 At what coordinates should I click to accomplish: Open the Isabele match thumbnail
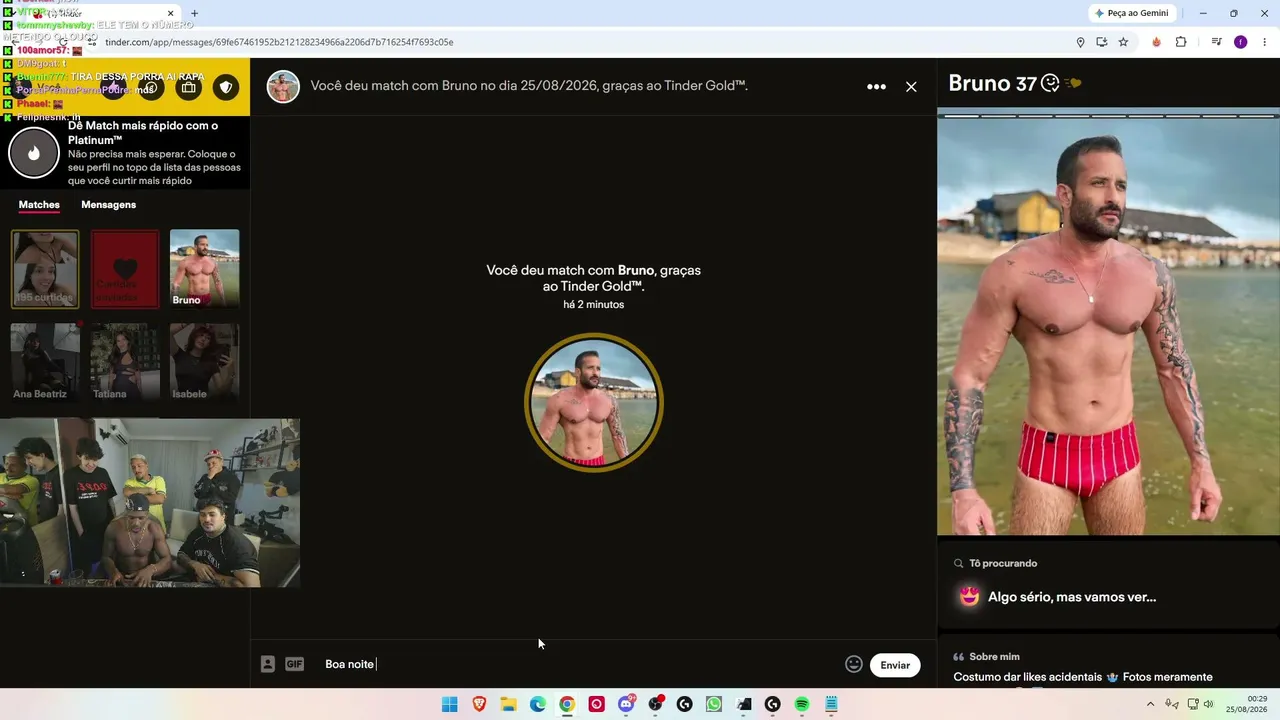pos(205,362)
